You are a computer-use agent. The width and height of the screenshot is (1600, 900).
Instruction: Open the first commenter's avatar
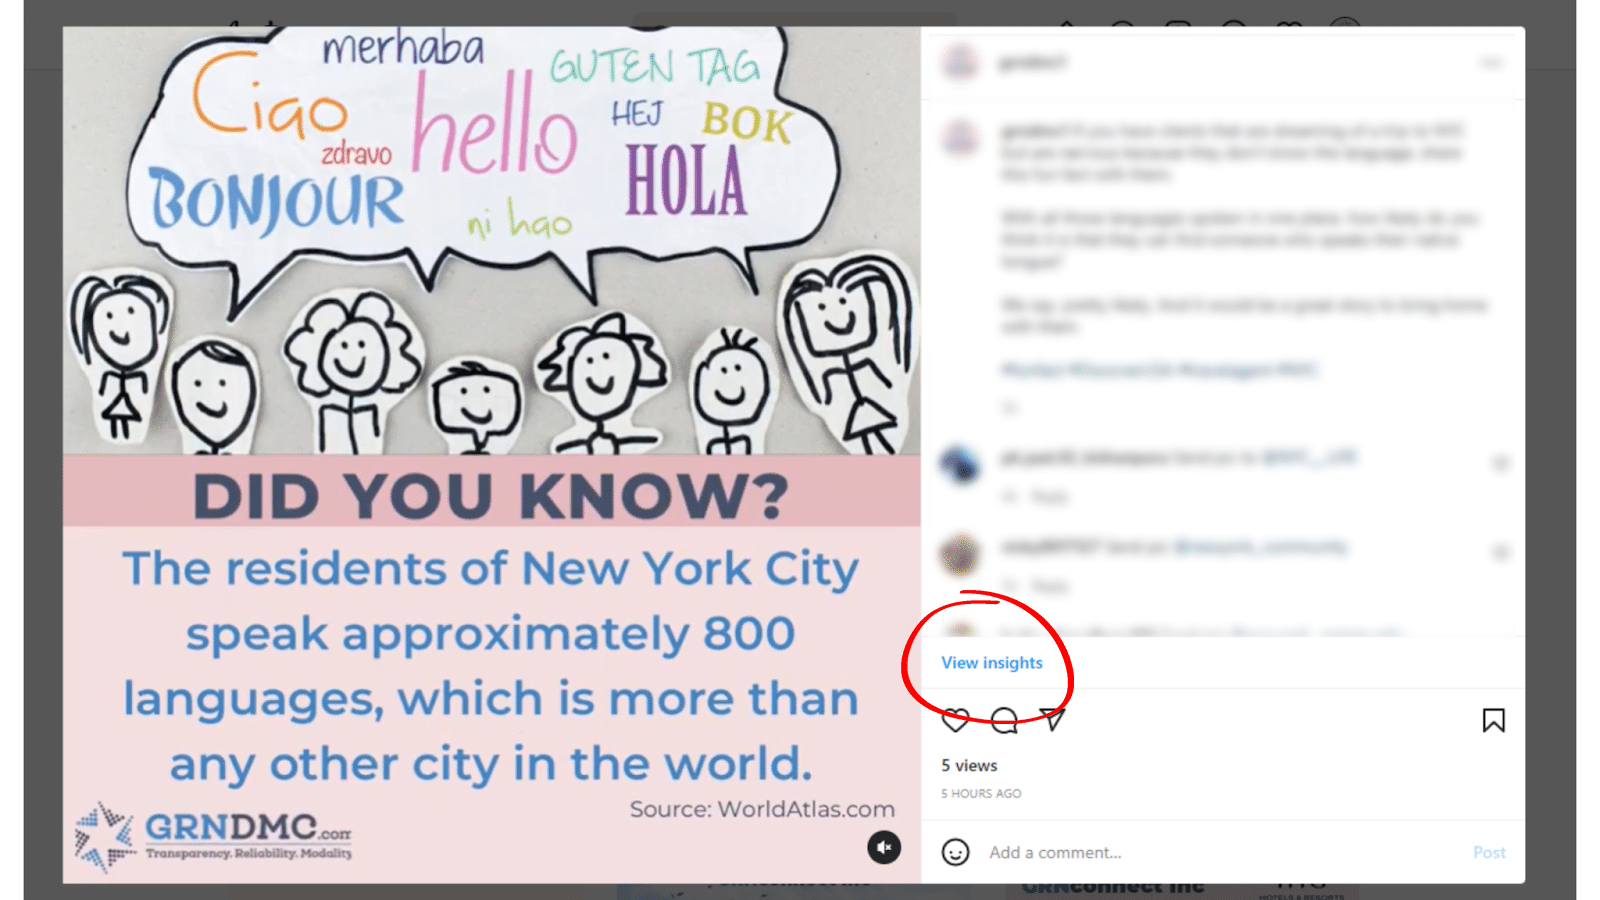coord(960,464)
